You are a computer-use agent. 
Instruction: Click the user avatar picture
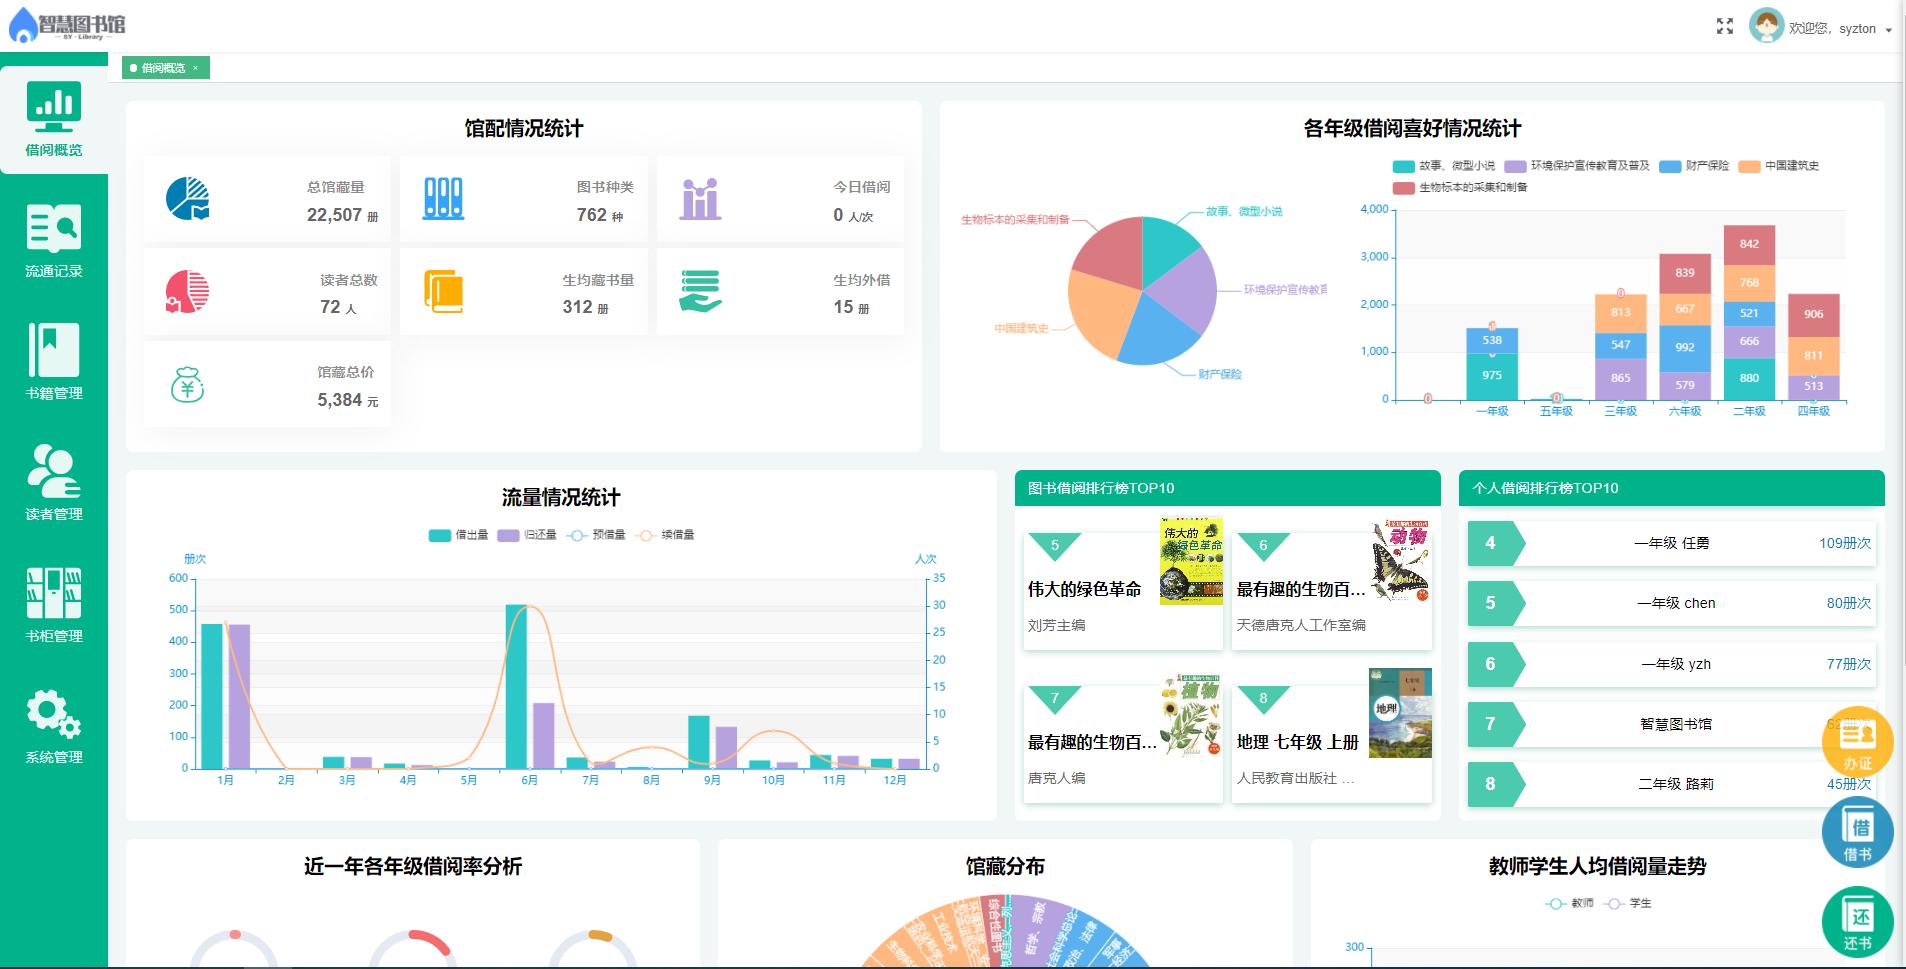(x=1766, y=26)
